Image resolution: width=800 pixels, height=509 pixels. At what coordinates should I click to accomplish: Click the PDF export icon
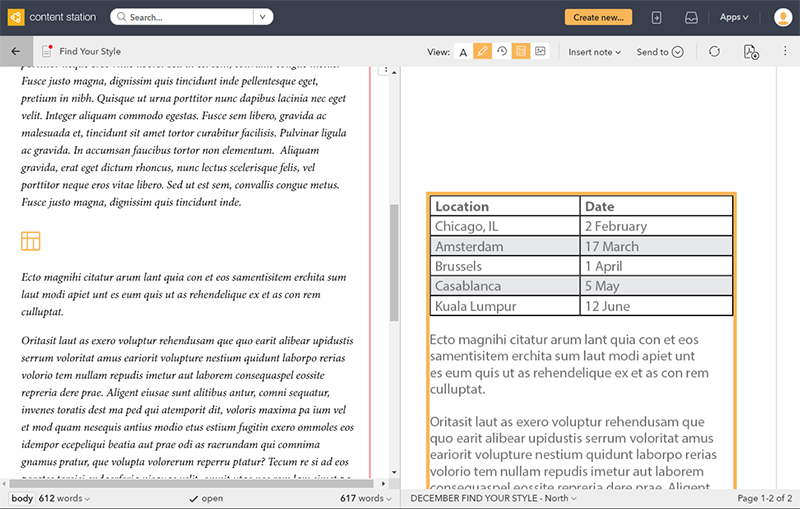click(751, 52)
